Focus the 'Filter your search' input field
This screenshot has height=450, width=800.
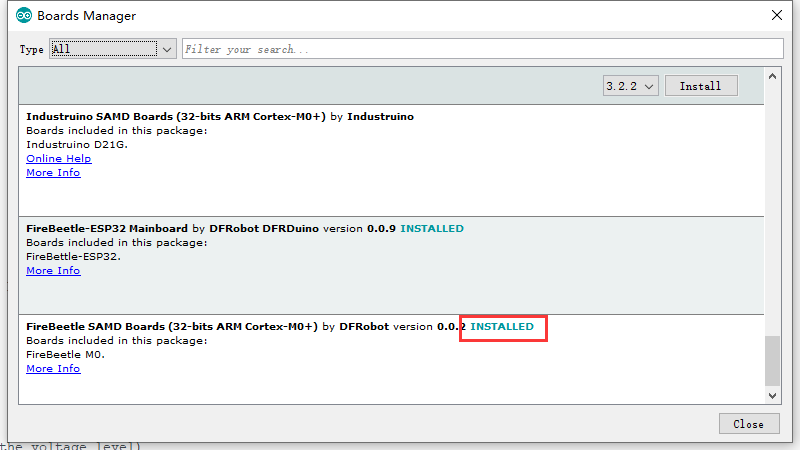(483, 49)
